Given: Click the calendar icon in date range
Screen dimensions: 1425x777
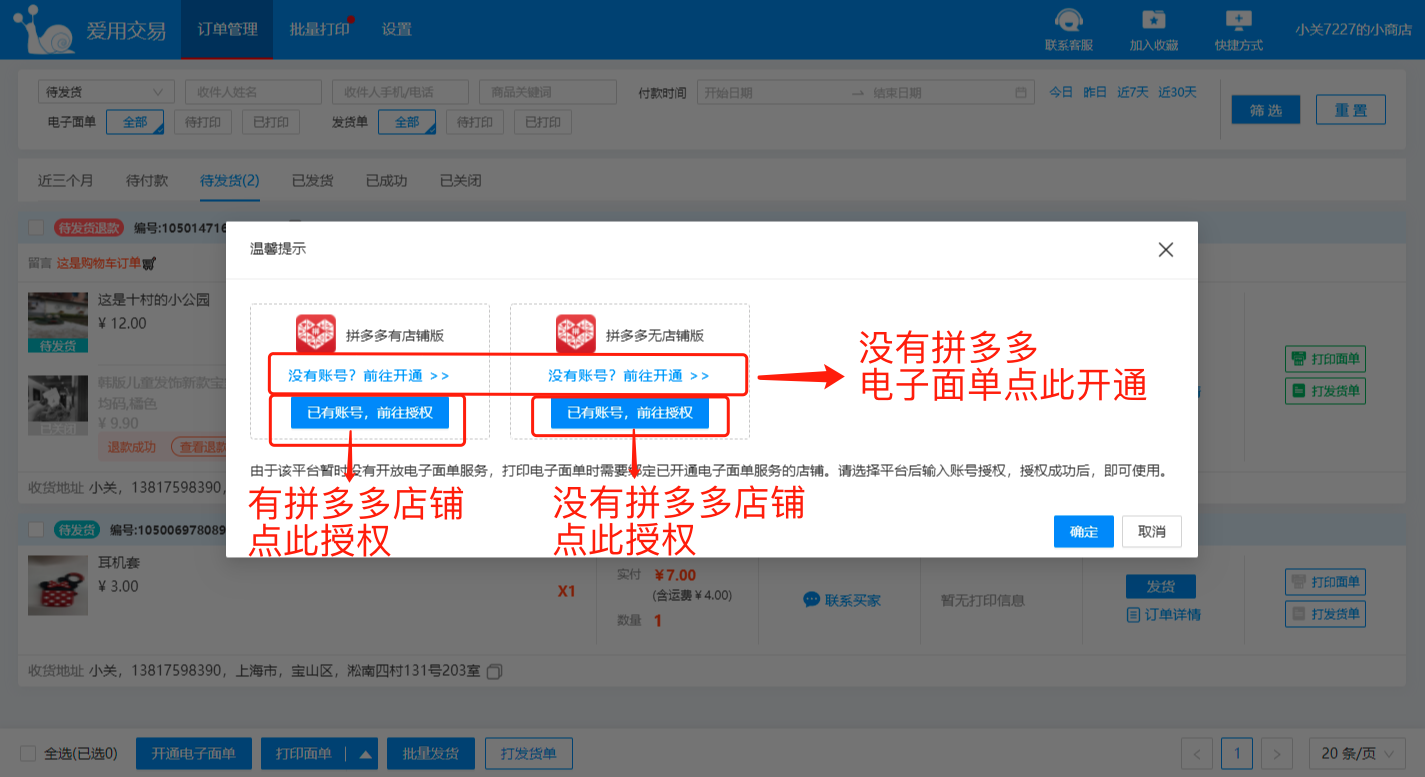Looking at the screenshot, I should click(x=1021, y=93).
